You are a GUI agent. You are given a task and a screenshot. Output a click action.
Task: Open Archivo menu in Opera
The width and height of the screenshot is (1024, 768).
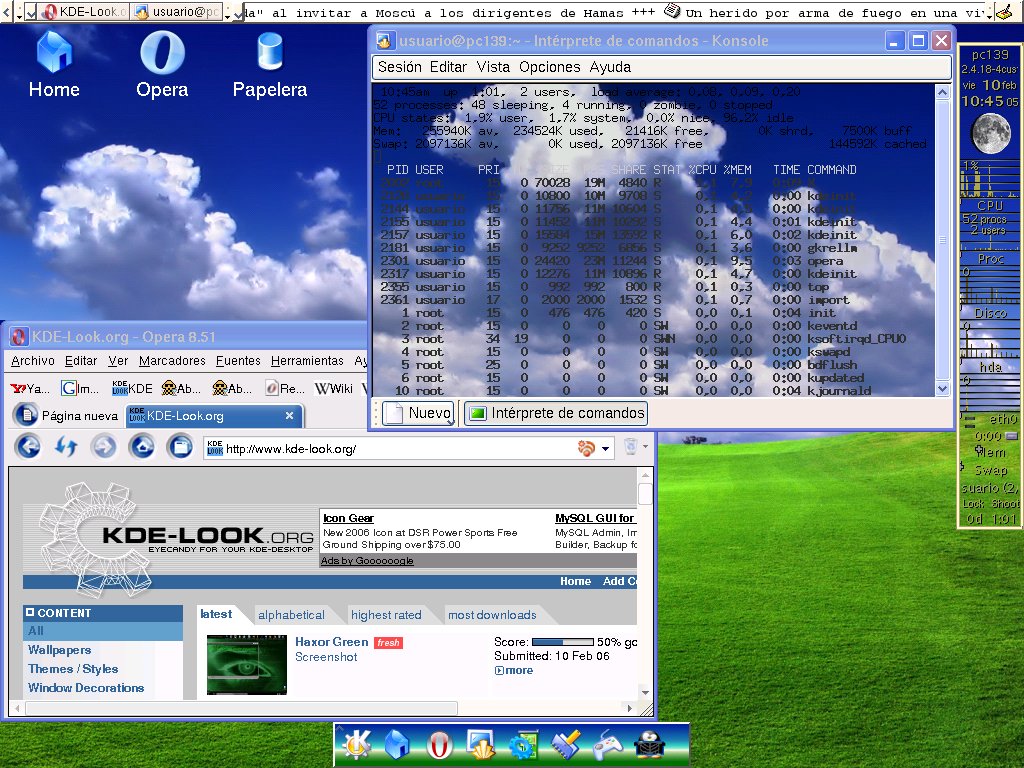33,360
